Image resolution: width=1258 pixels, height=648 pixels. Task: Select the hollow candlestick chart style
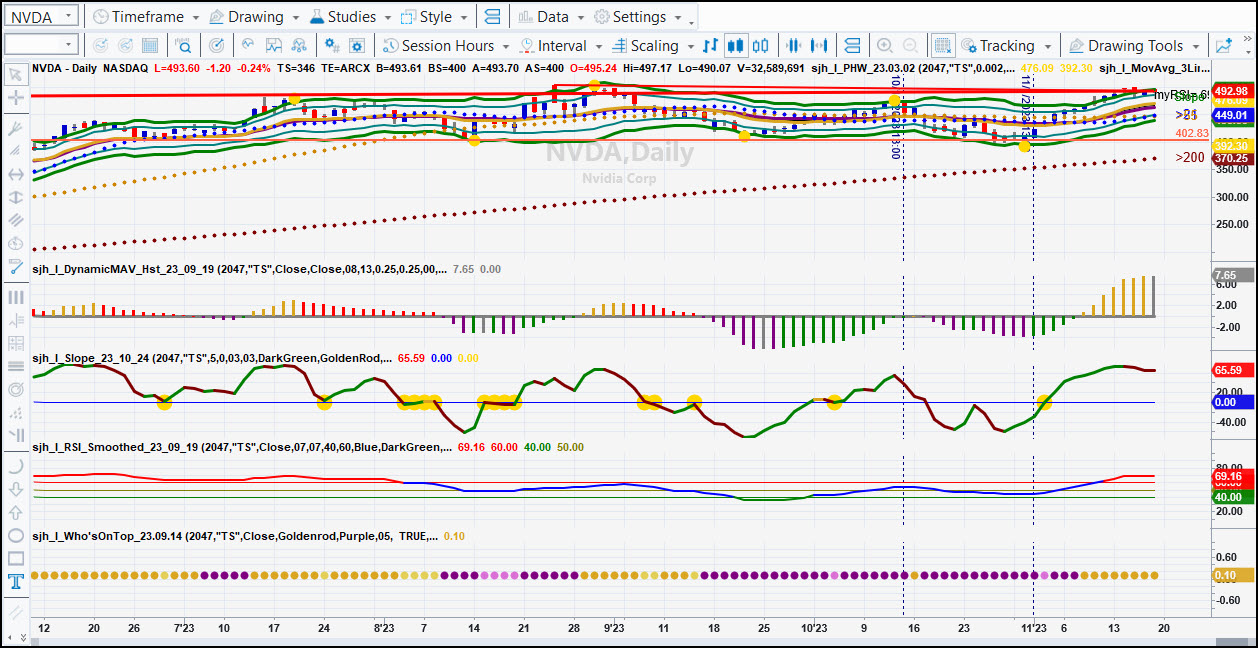click(761, 46)
